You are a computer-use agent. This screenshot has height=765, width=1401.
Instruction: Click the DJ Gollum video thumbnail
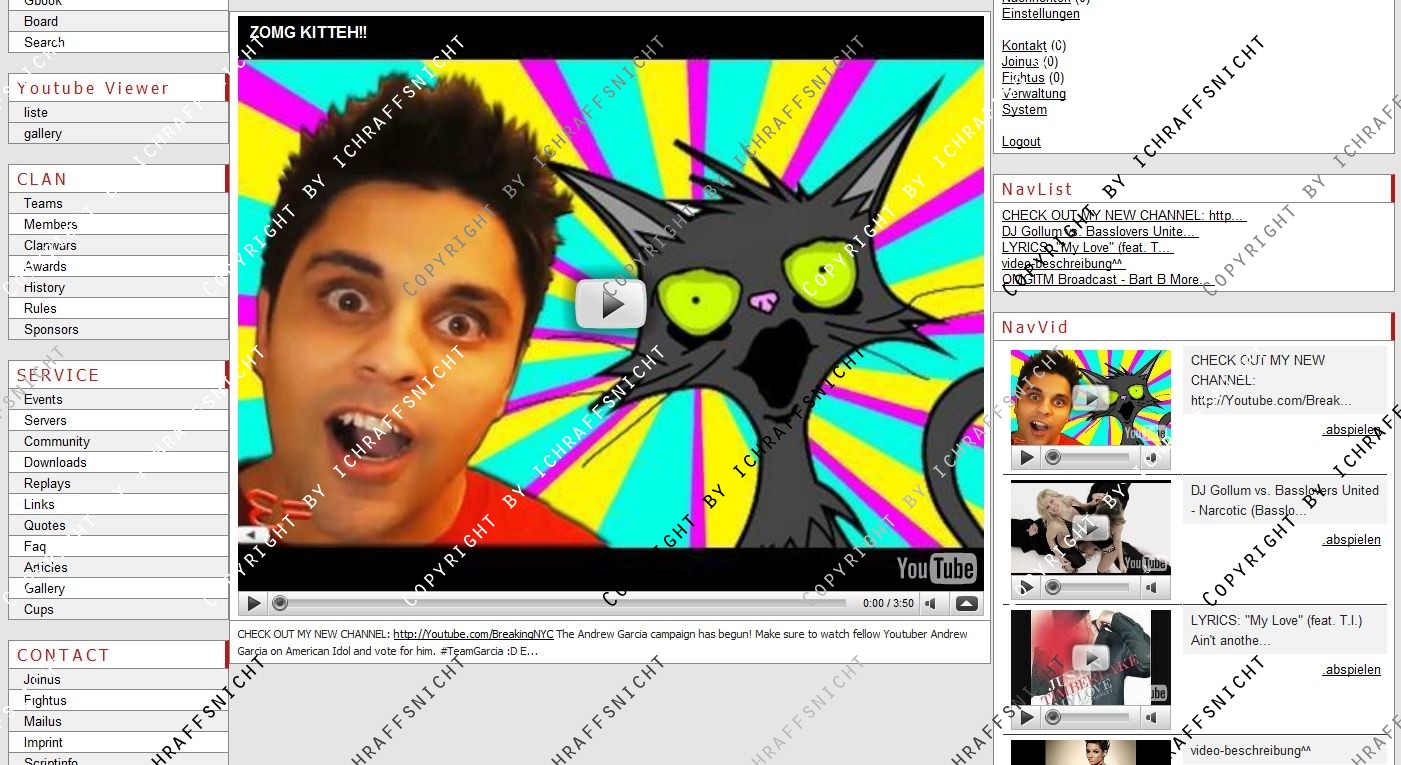tap(1090, 527)
